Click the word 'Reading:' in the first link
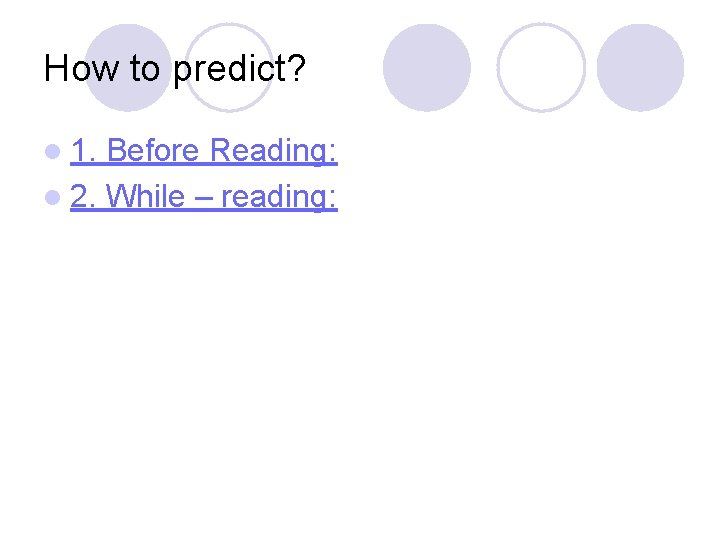720x540 pixels. pos(274,151)
